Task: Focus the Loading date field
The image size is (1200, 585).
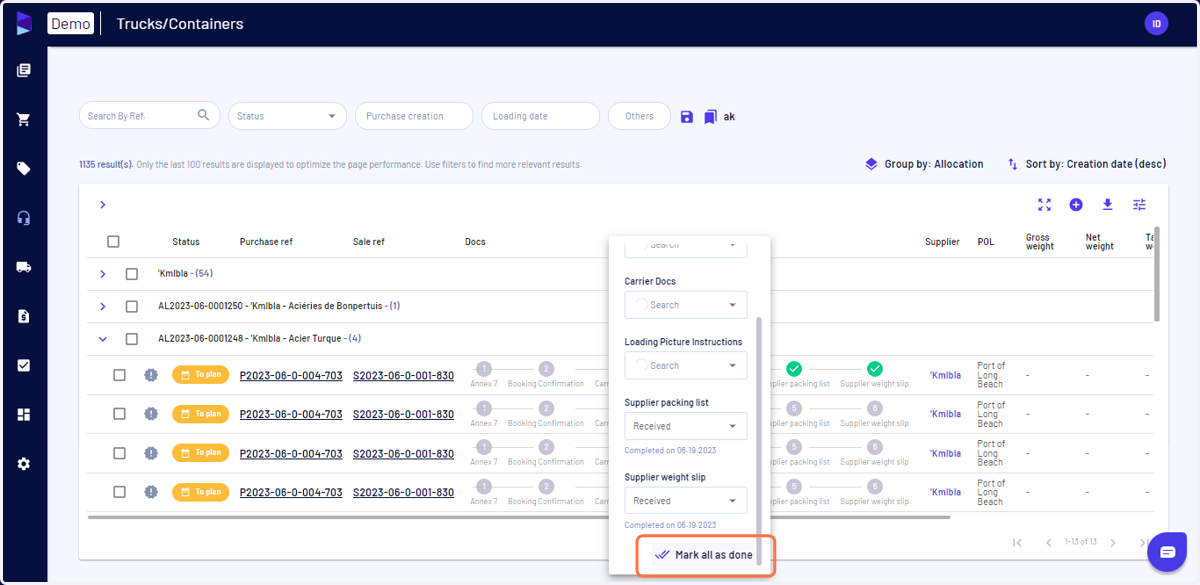Action: point(541,116)
